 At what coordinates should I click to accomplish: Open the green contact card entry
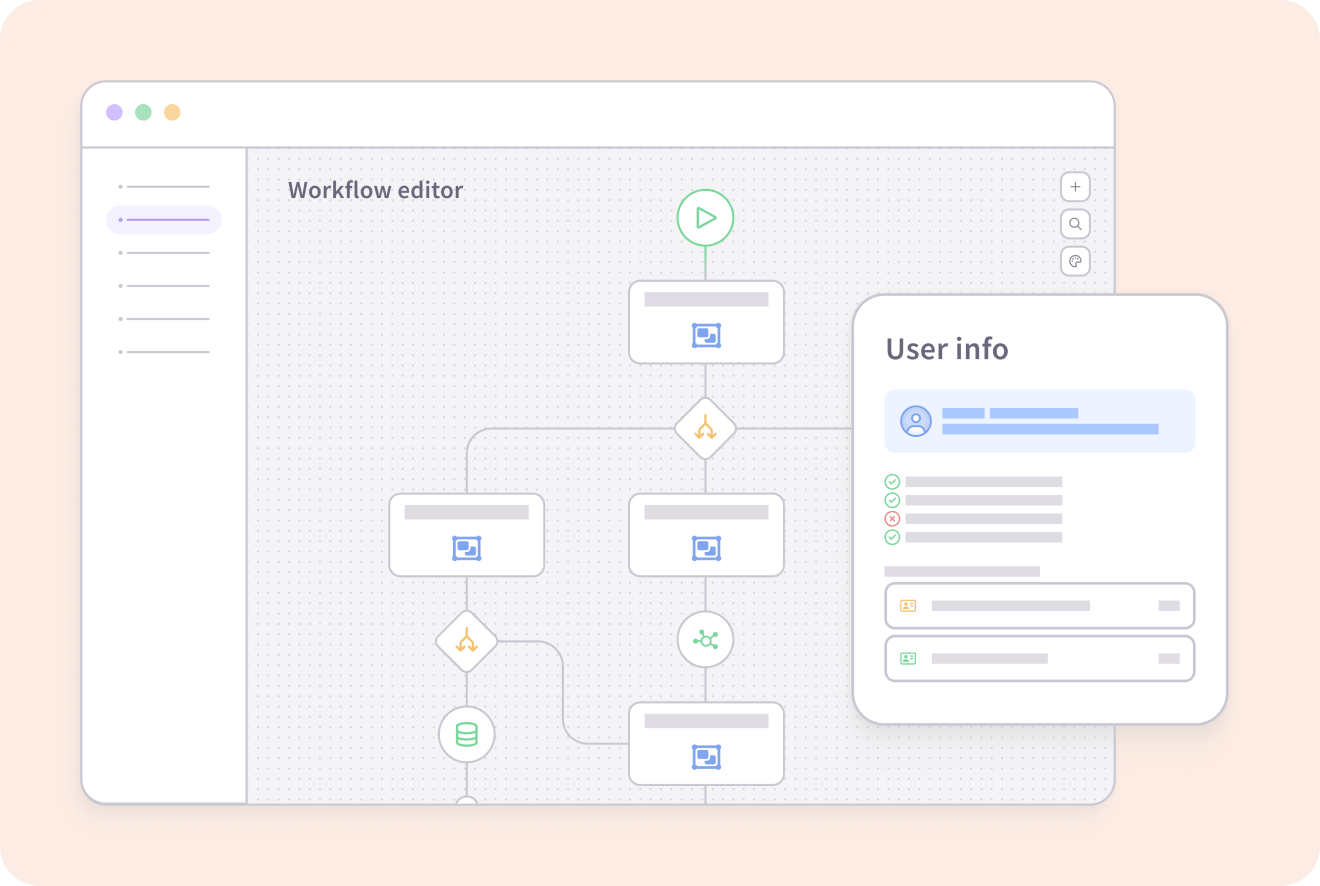(x=908, y=658)
